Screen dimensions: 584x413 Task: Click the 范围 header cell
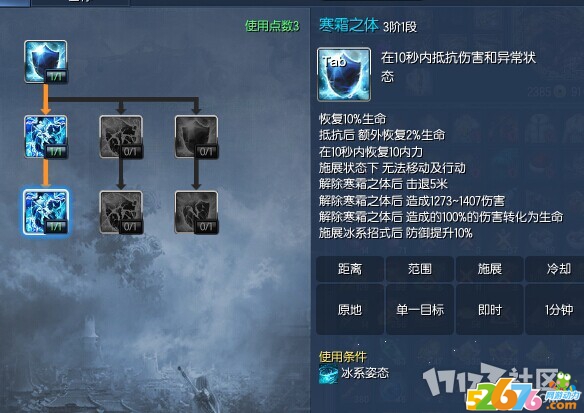pos(420,269)
